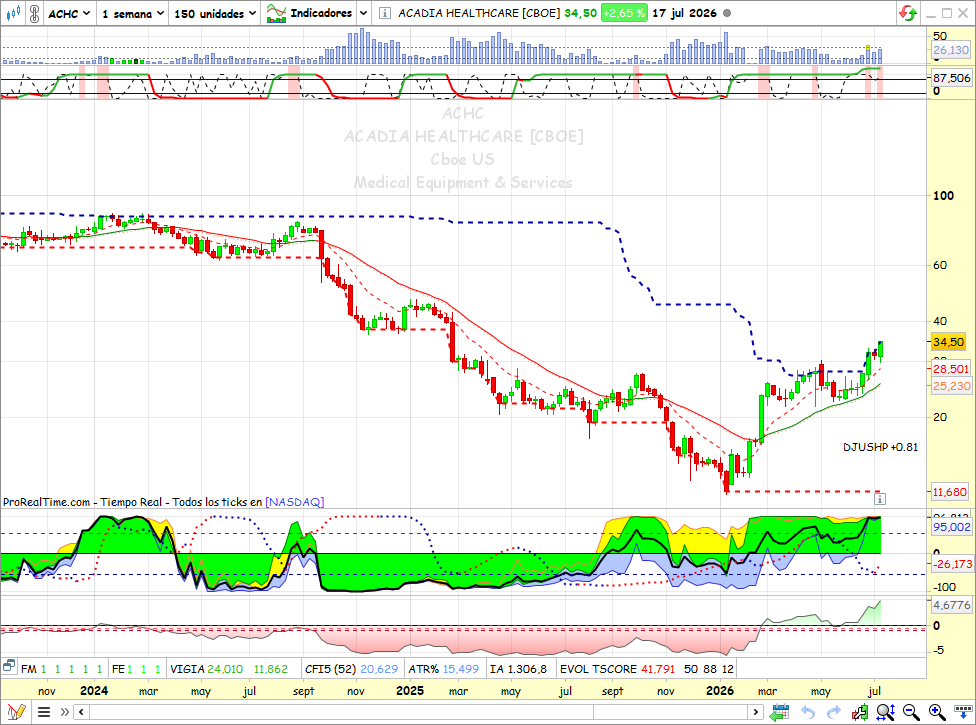Click the dotted bar with down arrow icon
The width and height of the screenshot is (976, 725).
[x=964, y=711]
